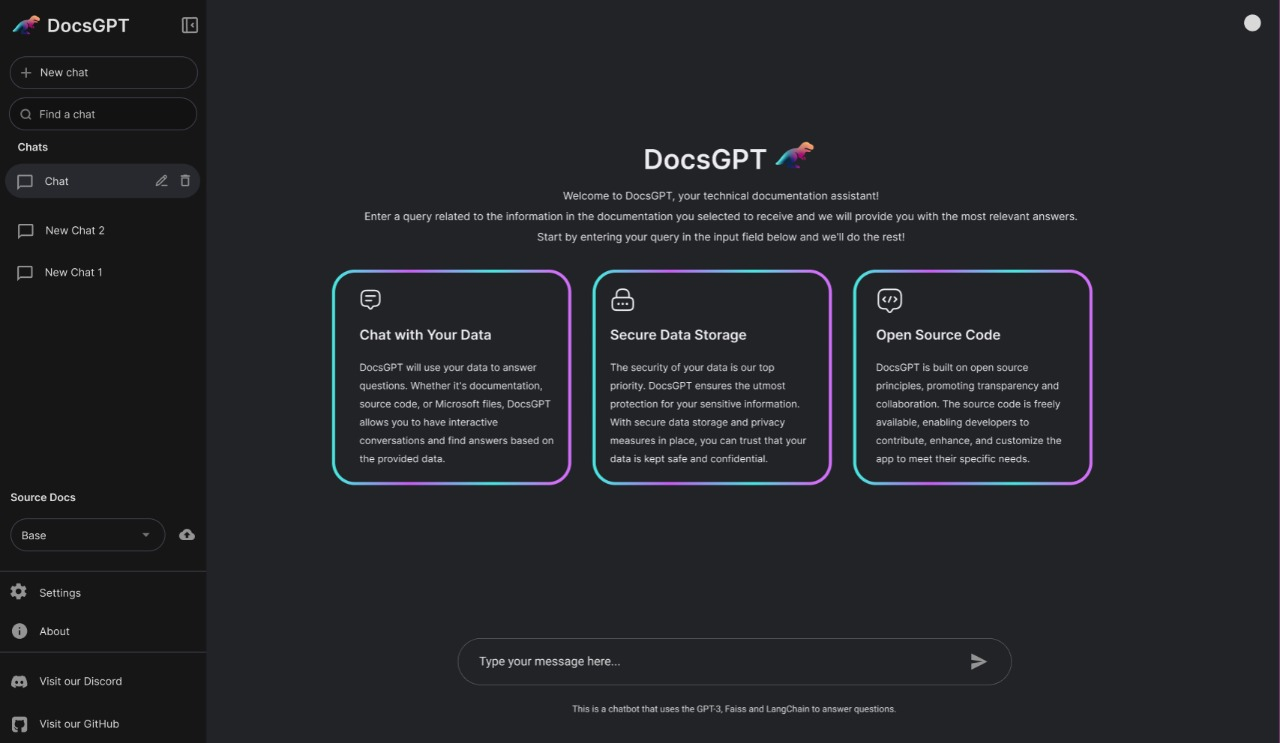Click the send message arrow icon
This screenshot has height=743, width=1280.
tap(979, 661)
